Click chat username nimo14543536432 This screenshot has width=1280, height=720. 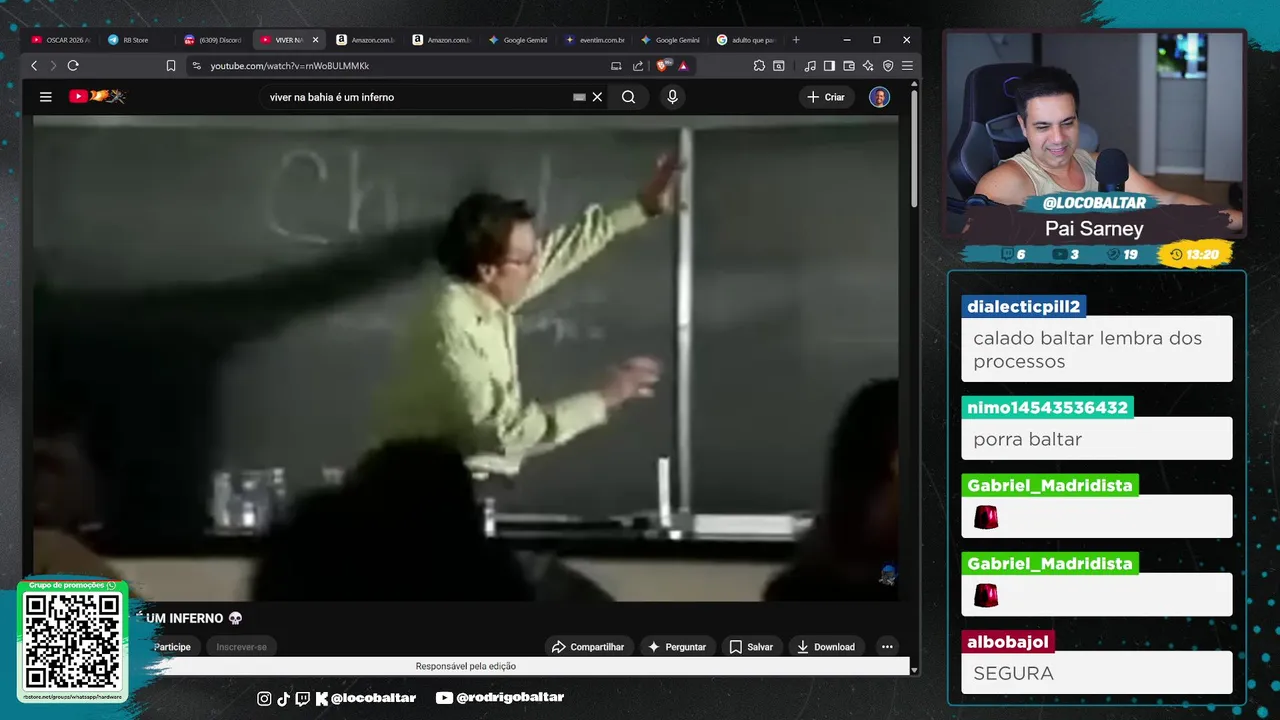point(1047,408)
